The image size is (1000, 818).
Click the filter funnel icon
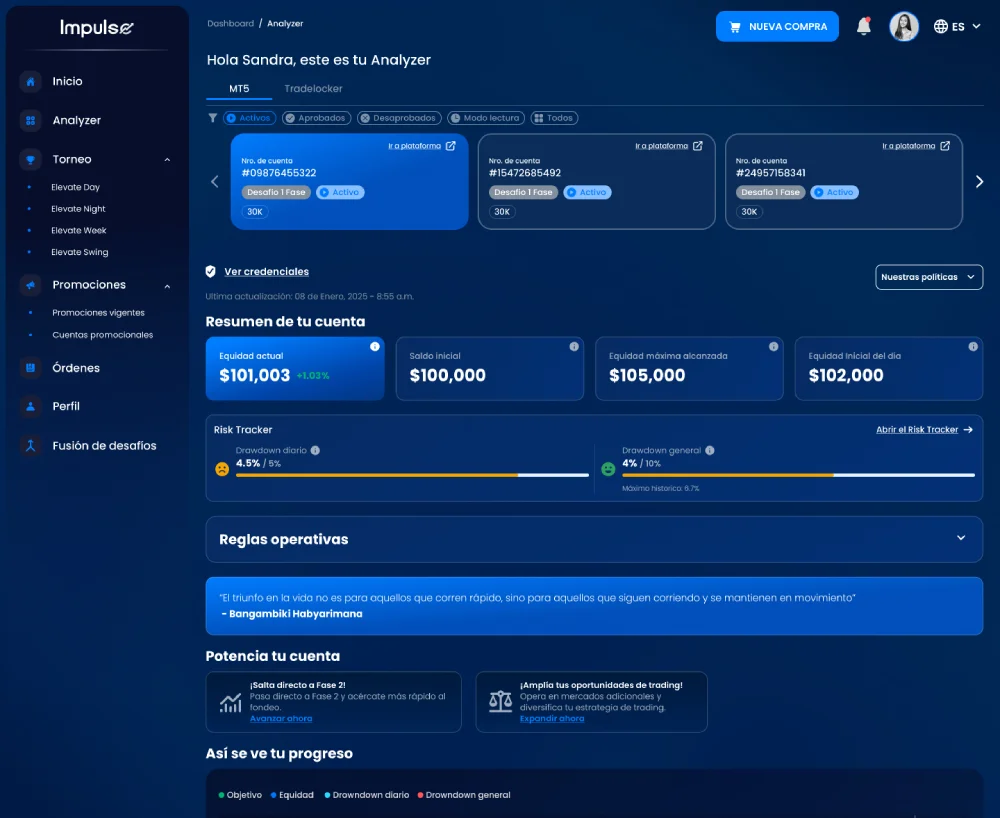(x=212, y=118)
